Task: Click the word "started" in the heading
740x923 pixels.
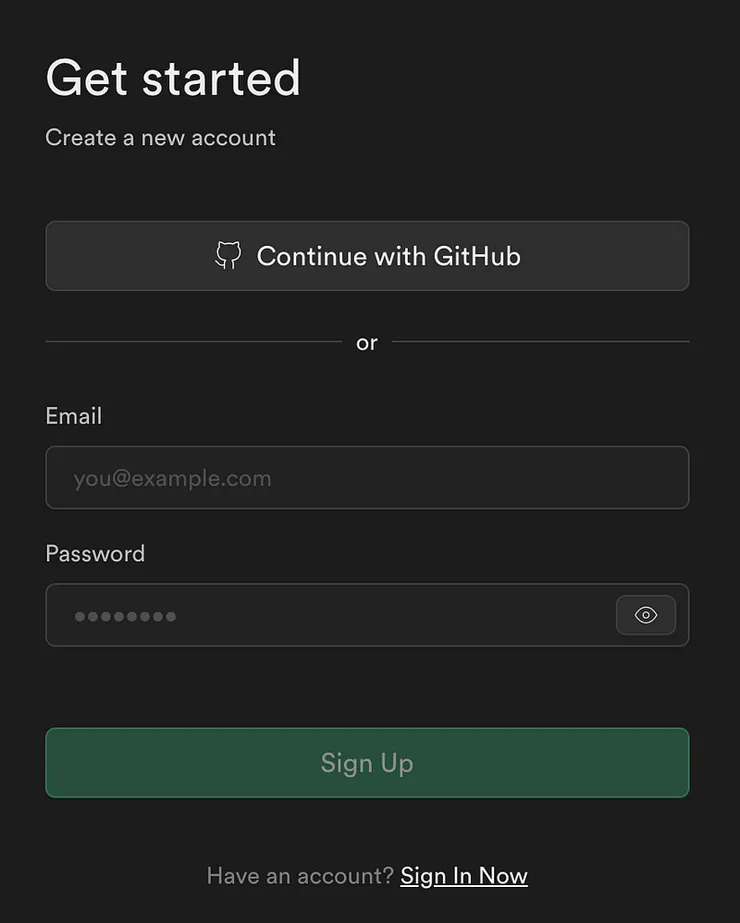Action: point(221,78)
